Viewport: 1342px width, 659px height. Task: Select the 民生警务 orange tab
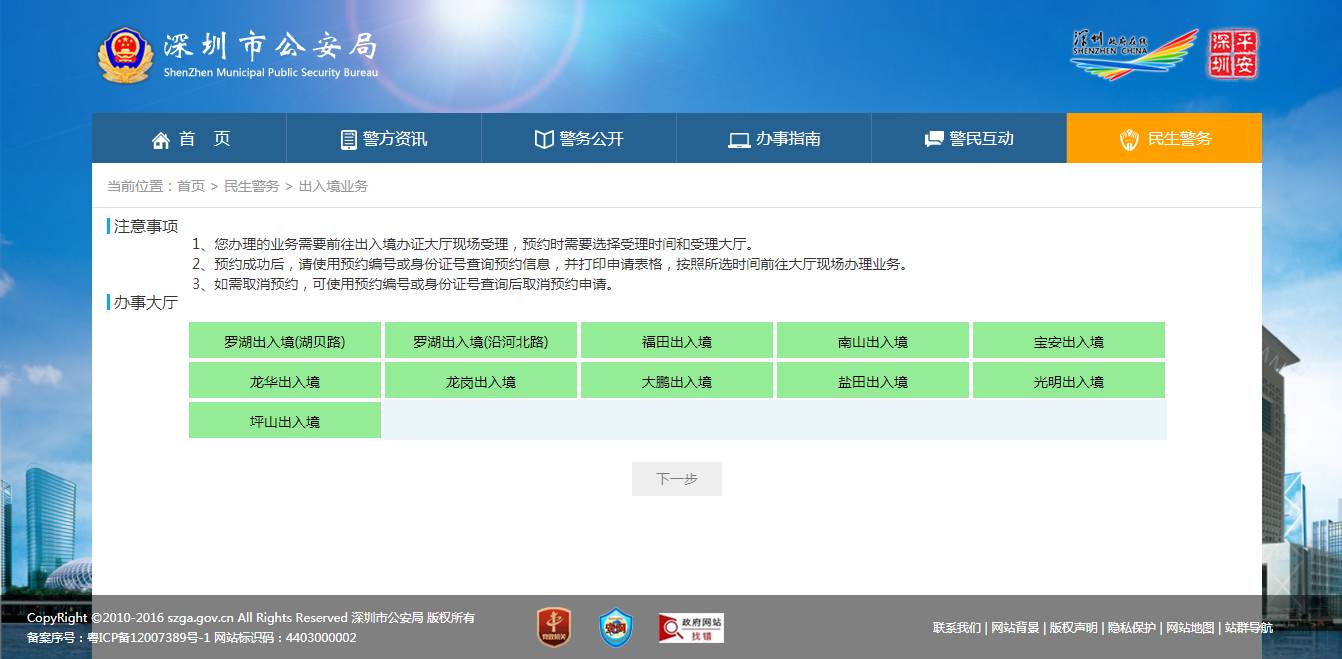tap(1164, 139)
